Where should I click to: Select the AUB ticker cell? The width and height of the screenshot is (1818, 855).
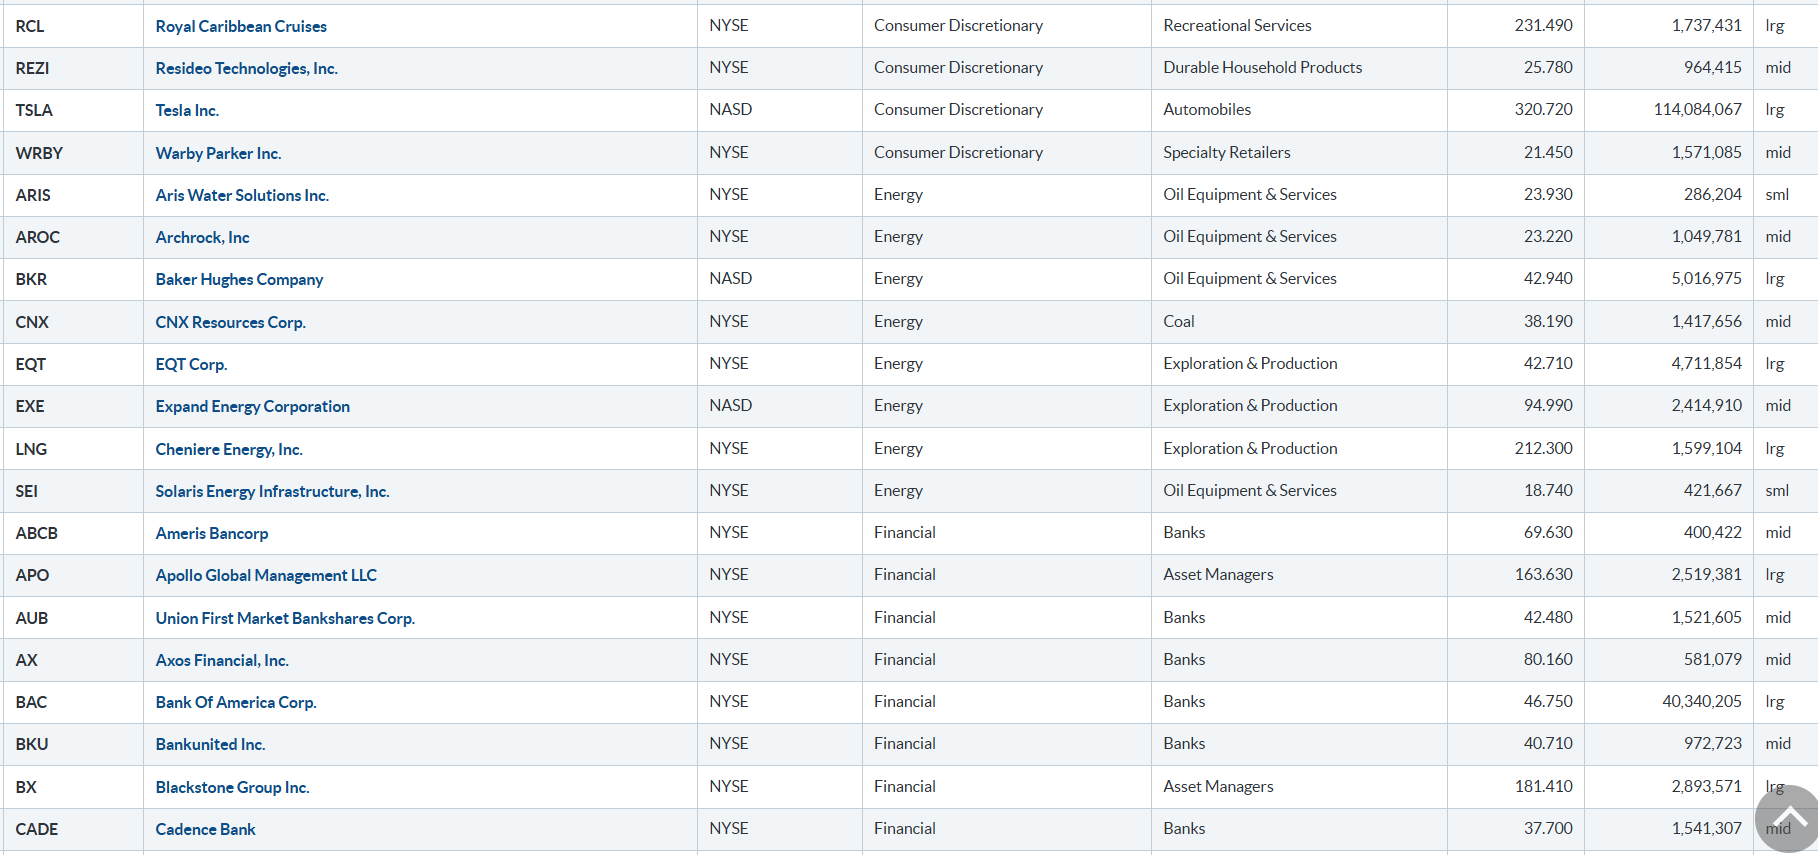73,618
